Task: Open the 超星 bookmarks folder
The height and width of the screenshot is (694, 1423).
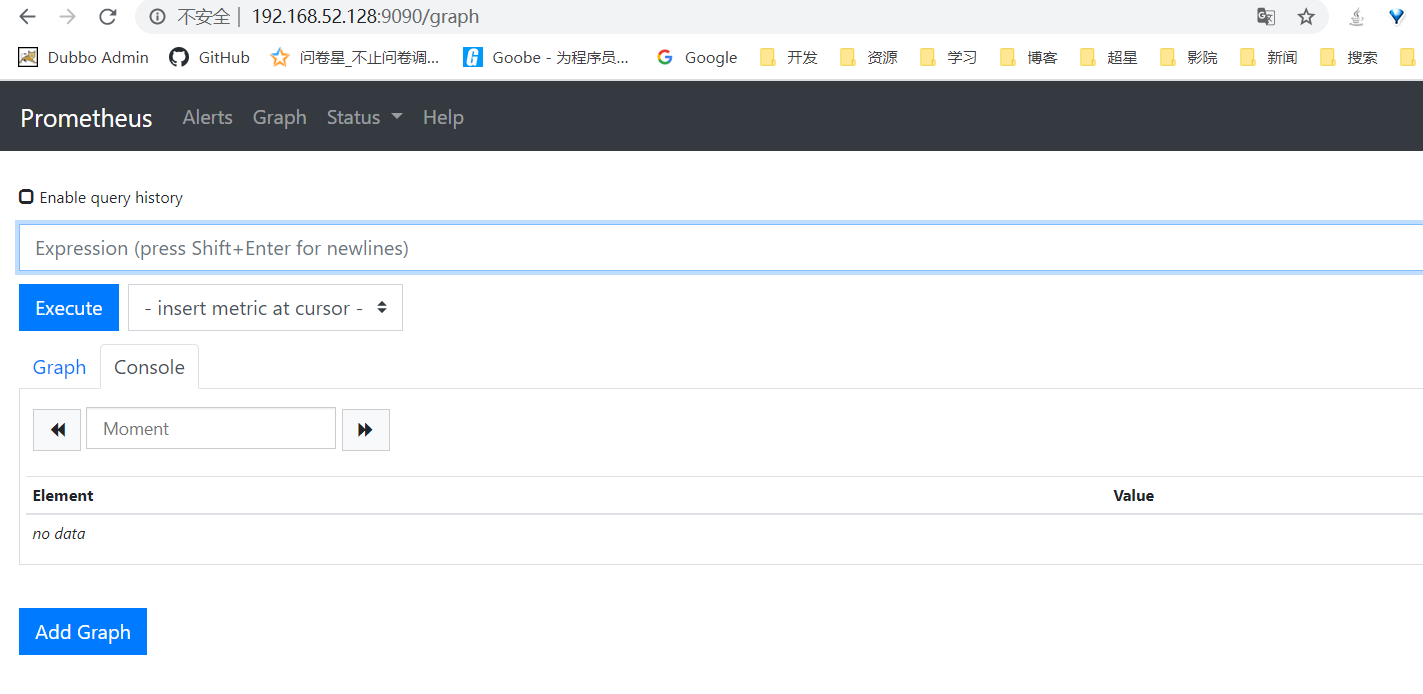Action: pyautogui.click(x=1109, y=57)
